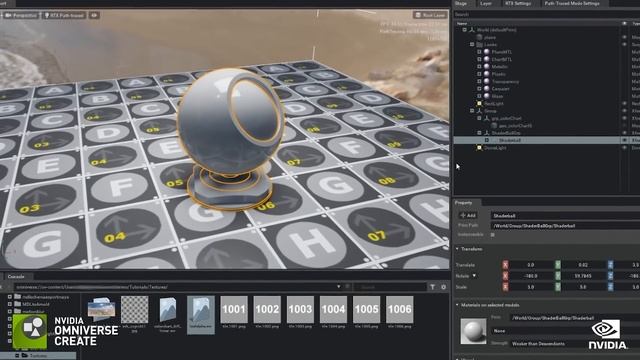Viewport: 640px width, 360px height.
Task: Open the Path-Traced Mode Settings tab
Action: pos(572,3)
